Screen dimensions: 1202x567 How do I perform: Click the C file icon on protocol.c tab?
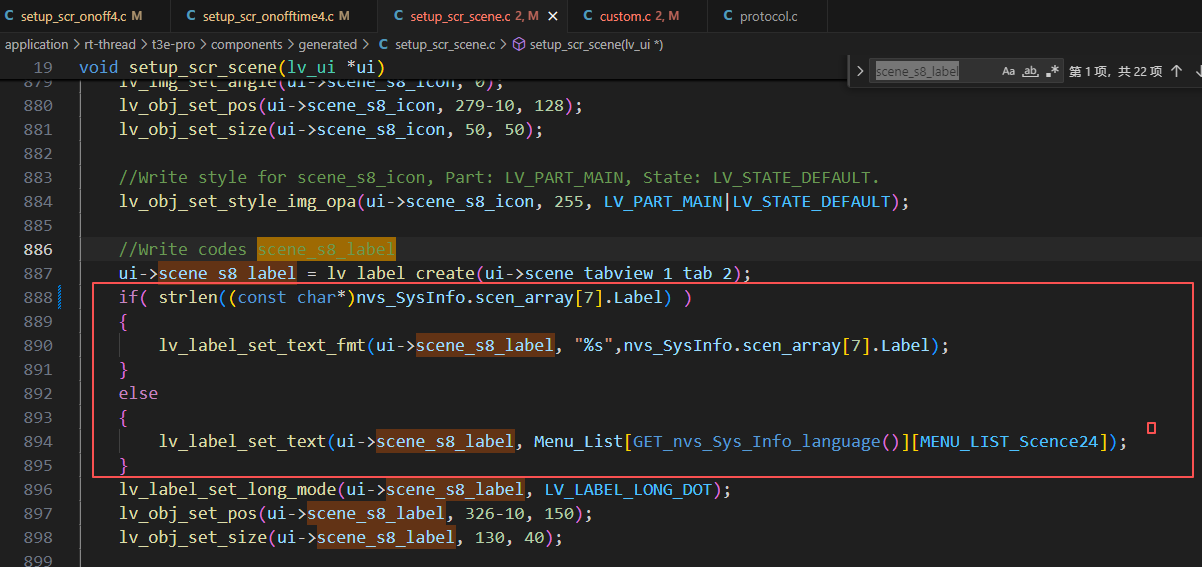coord(727,16)
